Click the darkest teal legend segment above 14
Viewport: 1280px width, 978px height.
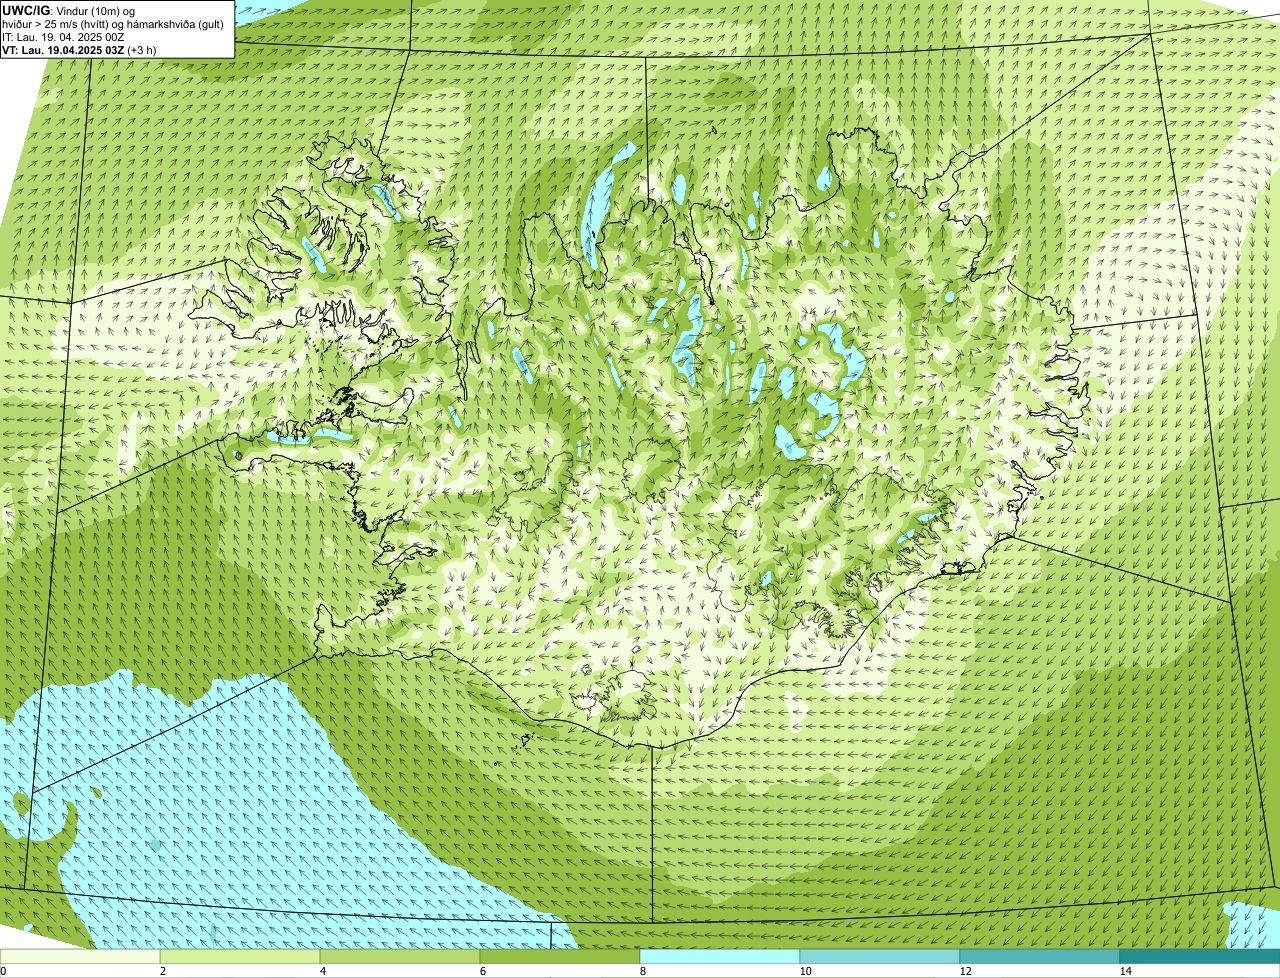(1200, 957)
